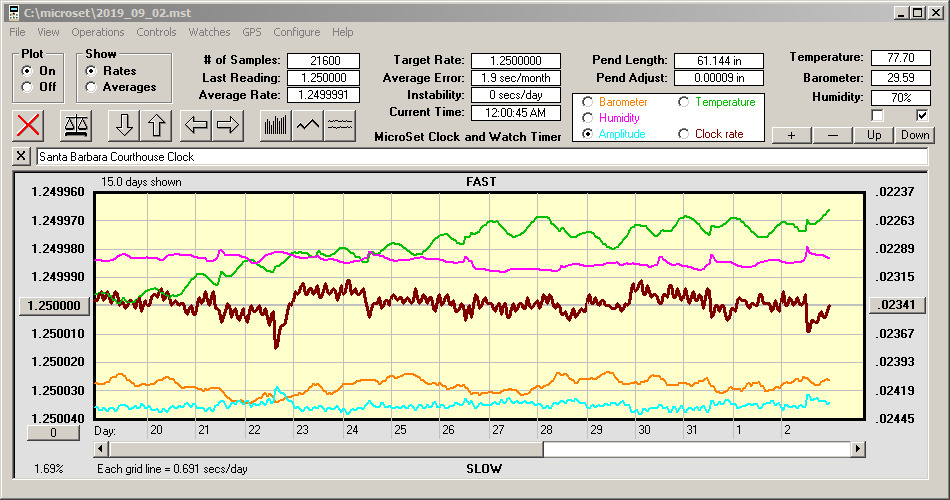The height and width of the screenshot is (500, 950).
Task: Click the graph scrollbar left arrow
Action: (x=102, y=449)
